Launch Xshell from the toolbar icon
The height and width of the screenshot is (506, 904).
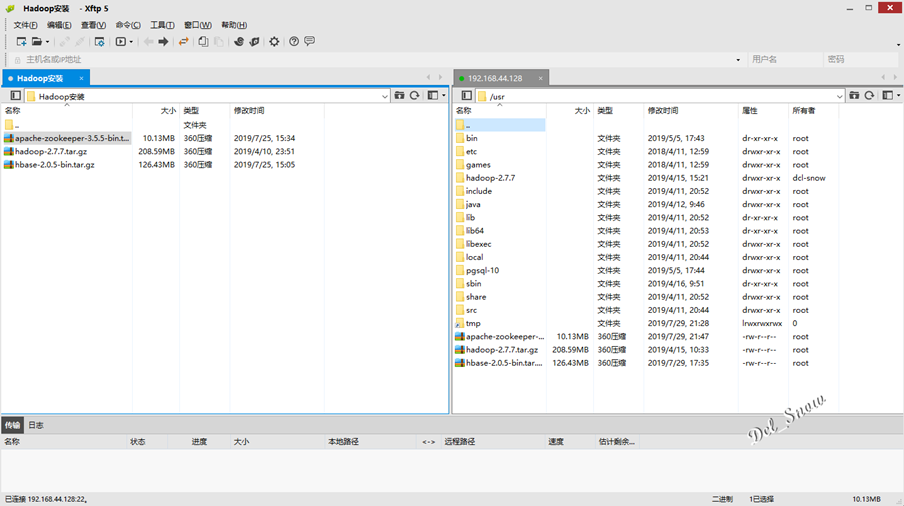tap(239, 41)
